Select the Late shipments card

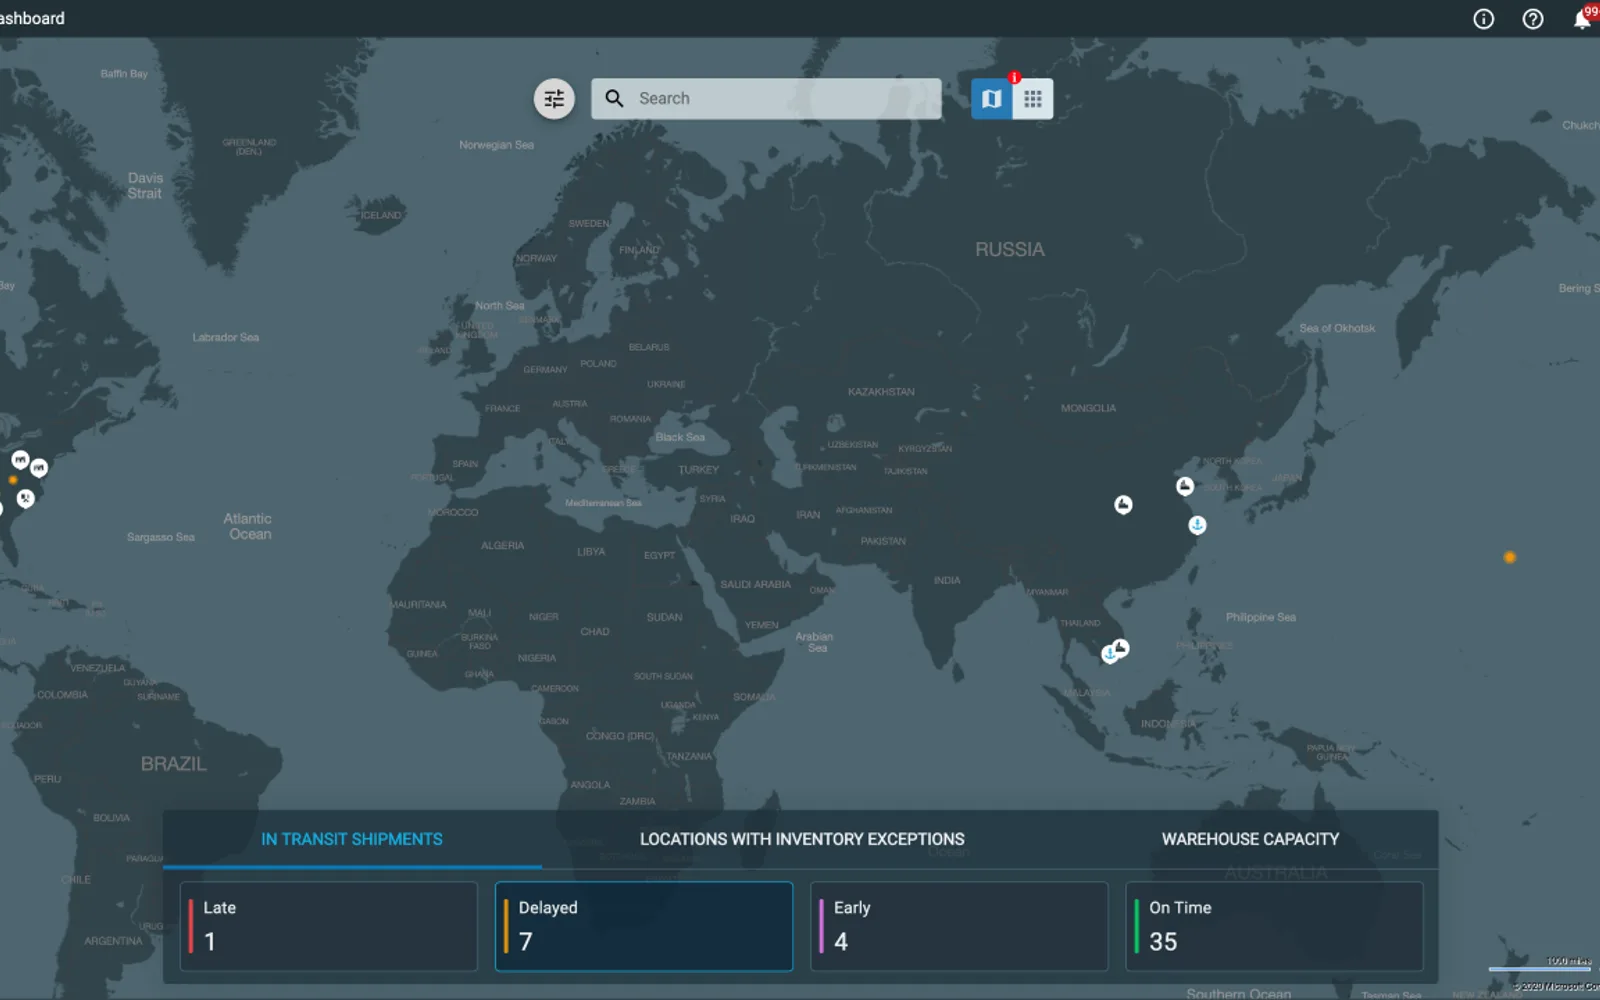tap(329, 926)
